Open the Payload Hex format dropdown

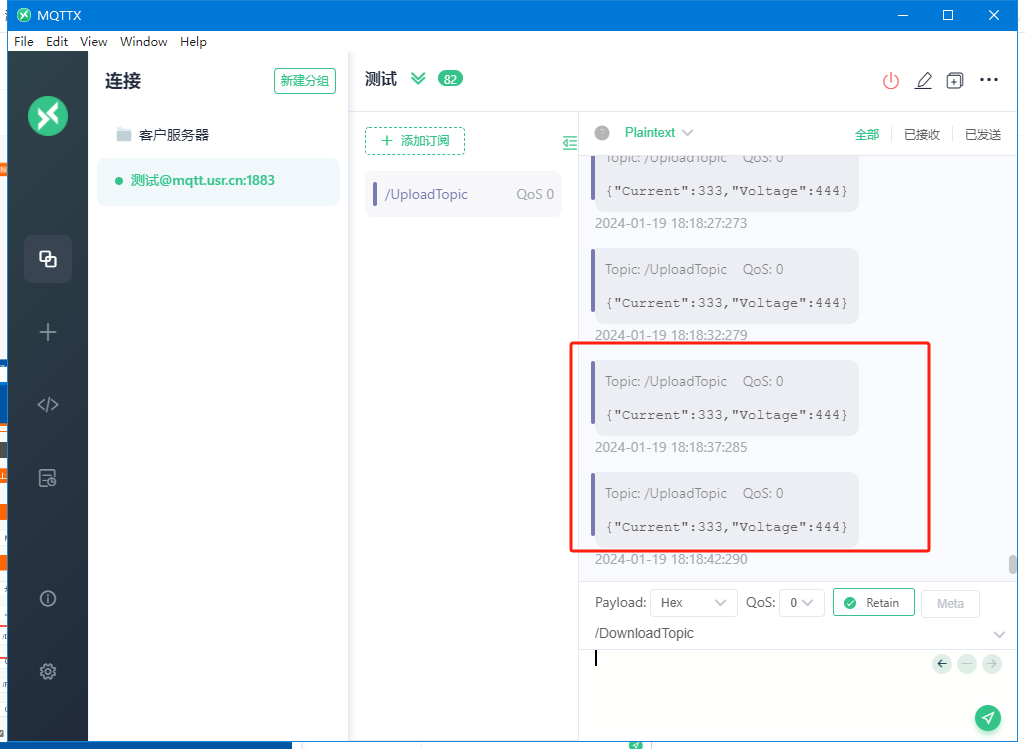[x=693, y=603]
